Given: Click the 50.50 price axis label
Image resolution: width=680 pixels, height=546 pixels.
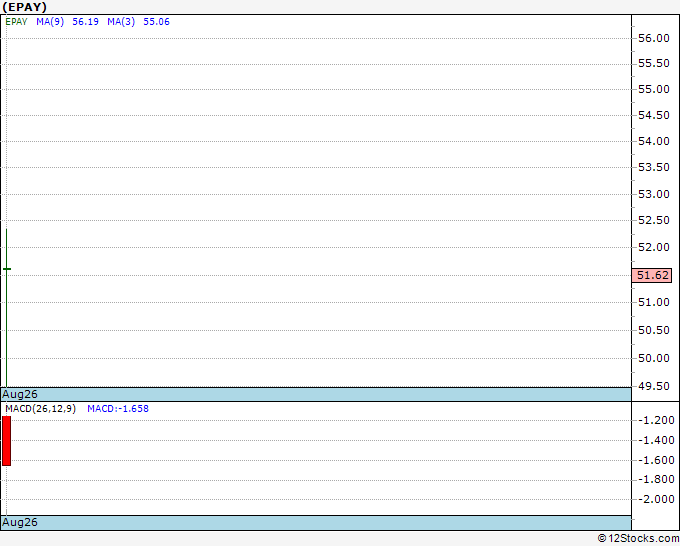Looking at the screenshot, I should click(x=654, y=330).
